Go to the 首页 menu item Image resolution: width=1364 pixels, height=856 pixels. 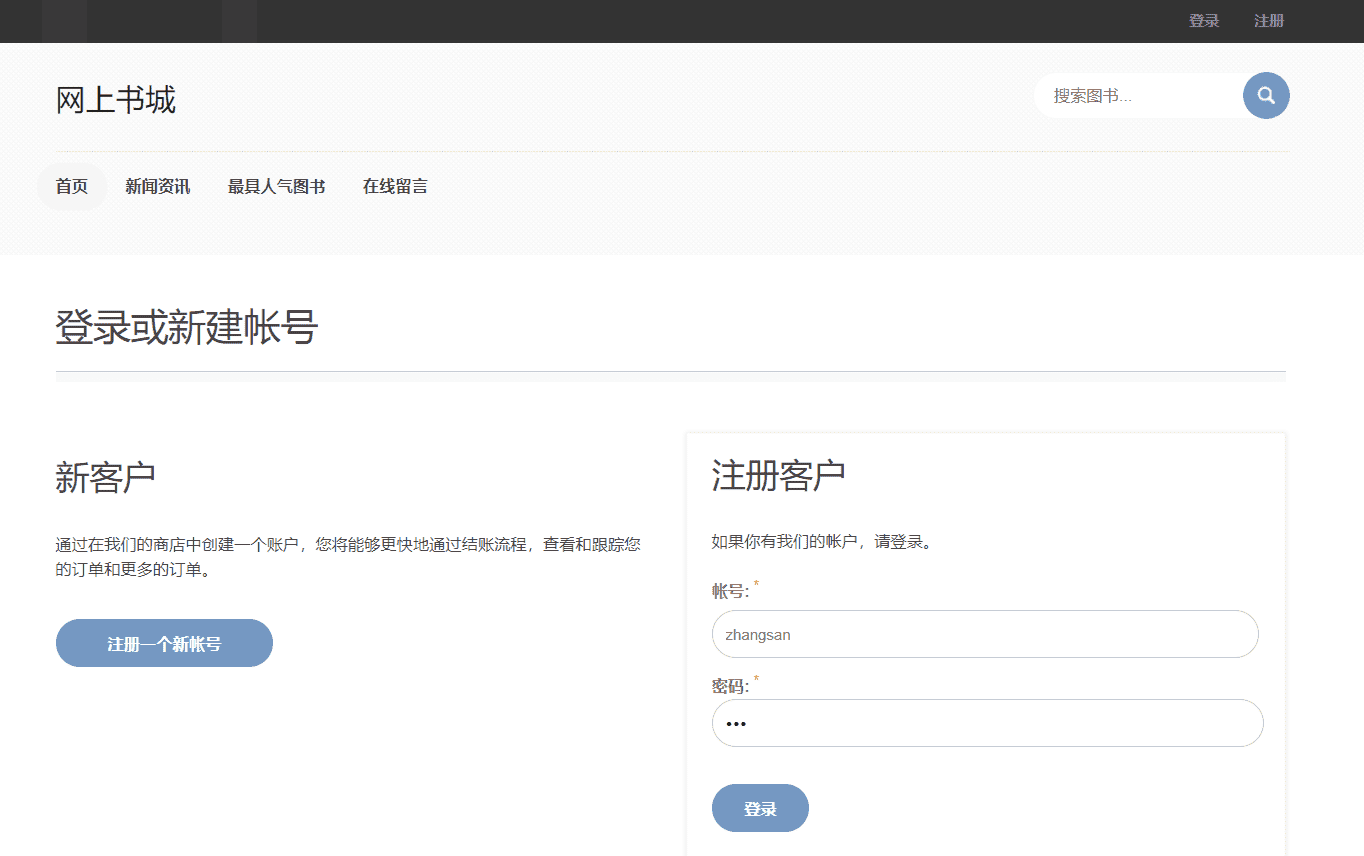[72, 186]
